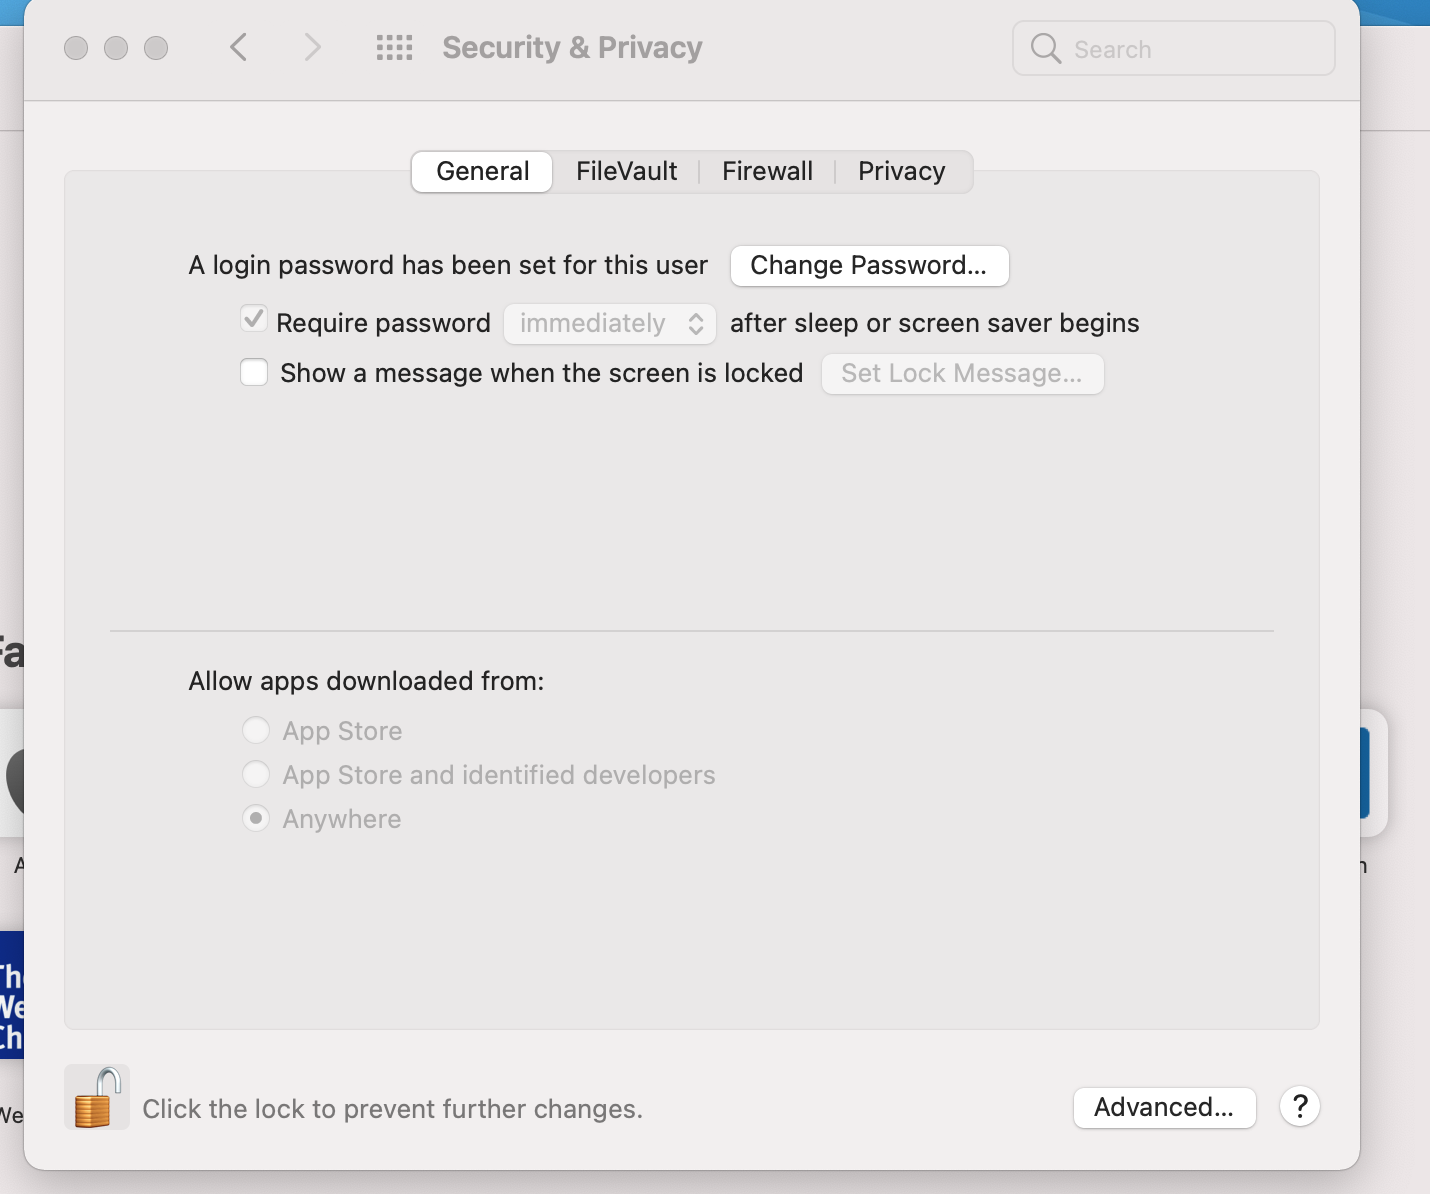
Task: Open the Advanced settings button
Action: click(x=1163, y=1108)
